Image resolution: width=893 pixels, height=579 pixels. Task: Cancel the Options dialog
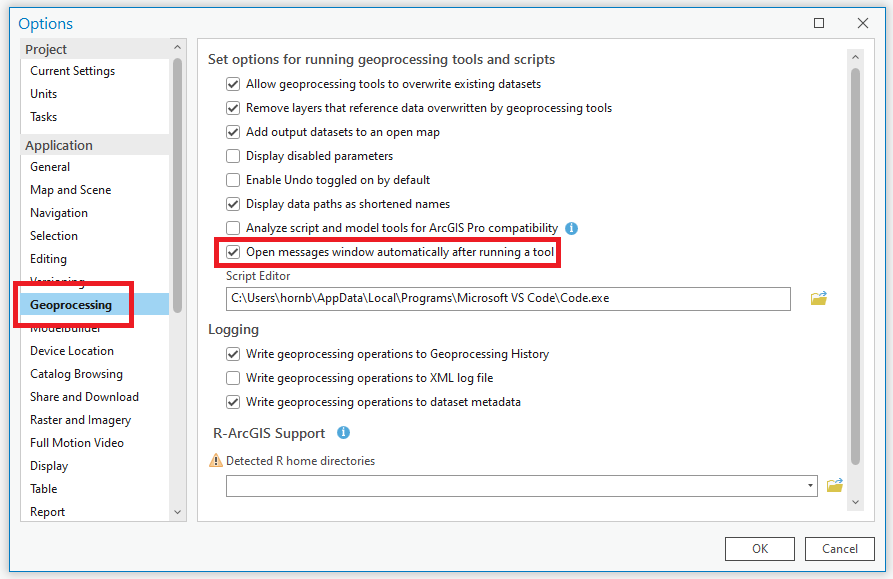840,548
